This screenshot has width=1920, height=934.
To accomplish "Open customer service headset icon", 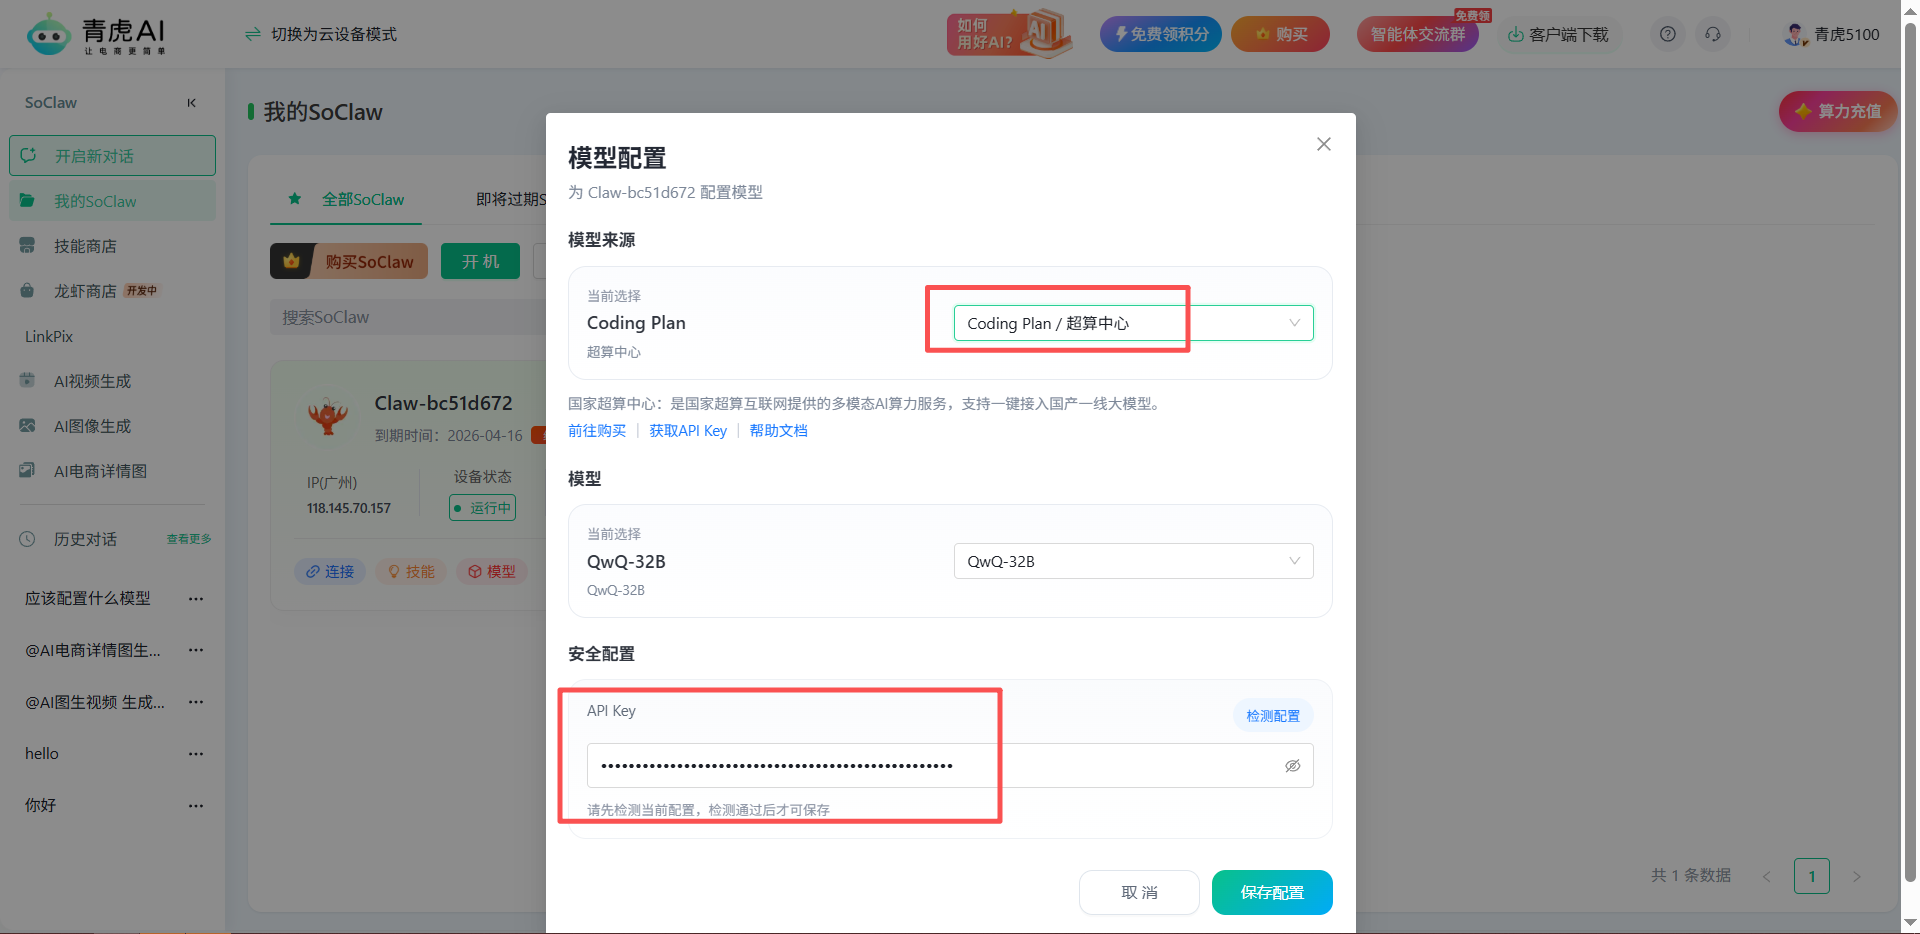I will point(1713,35).
